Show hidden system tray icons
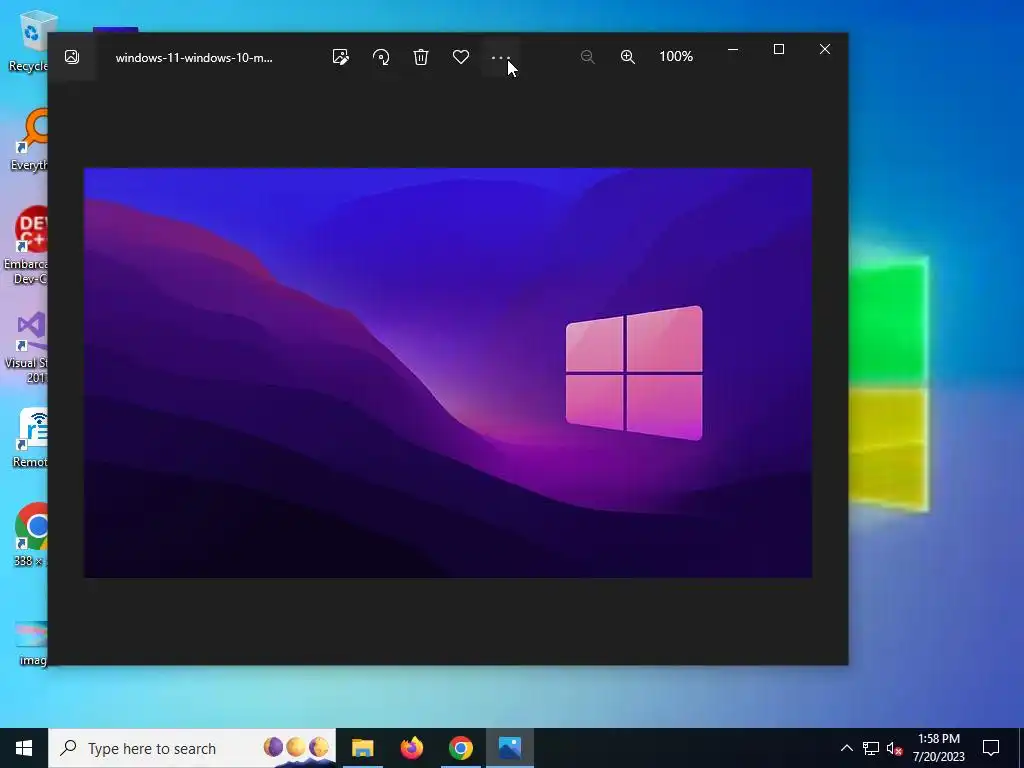 click(846, 748)
